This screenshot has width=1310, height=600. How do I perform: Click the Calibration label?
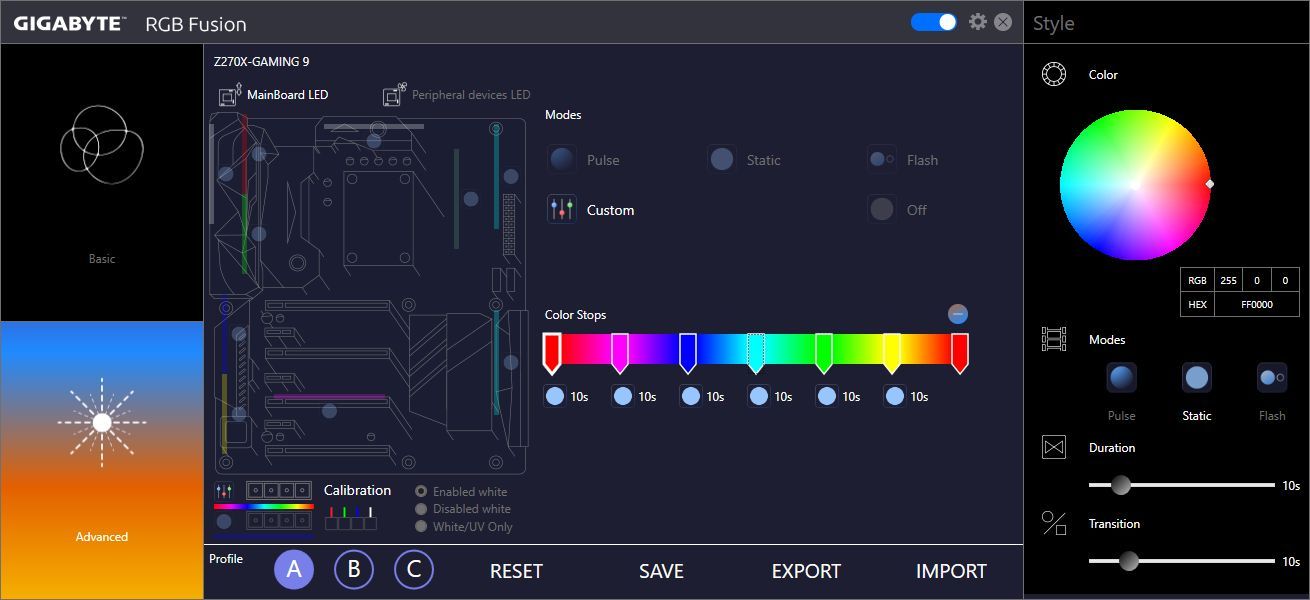357,490
